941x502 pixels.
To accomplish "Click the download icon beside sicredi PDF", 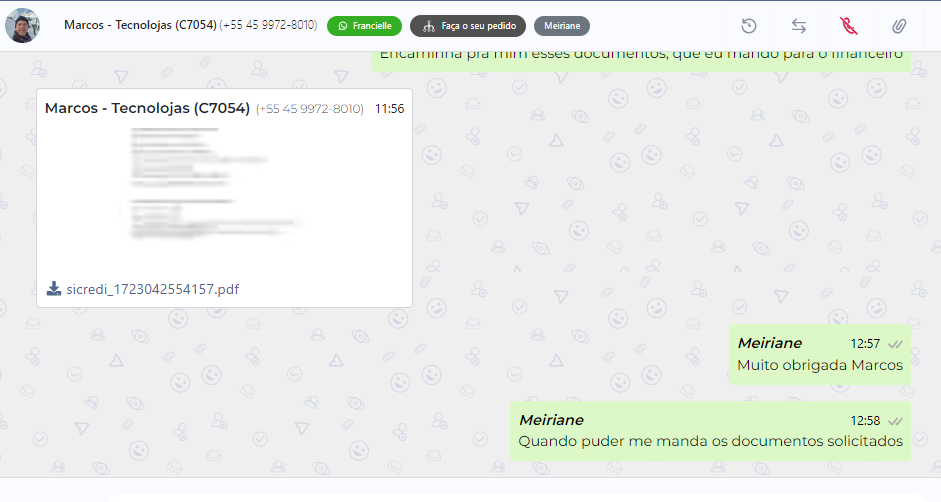I will point(54,289).
